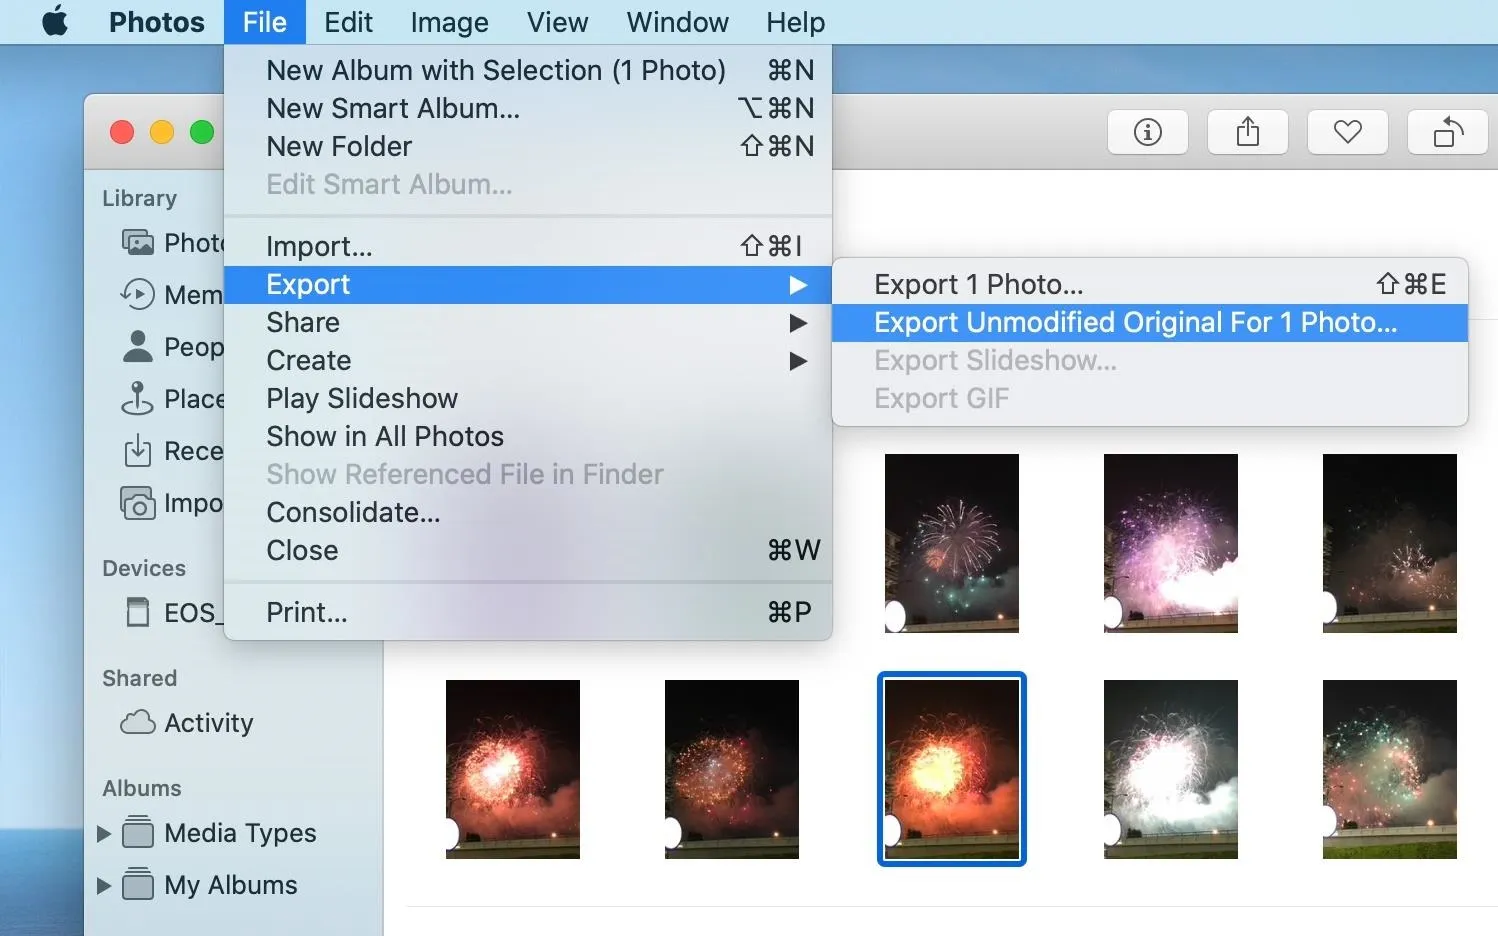Screen dimensions: 1498x936
Task: Open the Create submenu arrow
Action: pyautogui.click(x=798, y=361)
